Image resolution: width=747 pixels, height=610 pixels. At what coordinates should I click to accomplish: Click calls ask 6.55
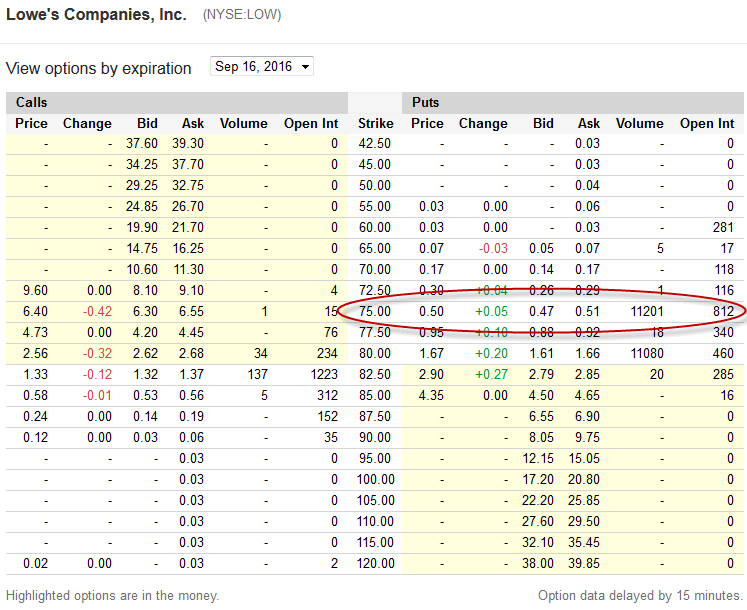click(x=191, y=311)
